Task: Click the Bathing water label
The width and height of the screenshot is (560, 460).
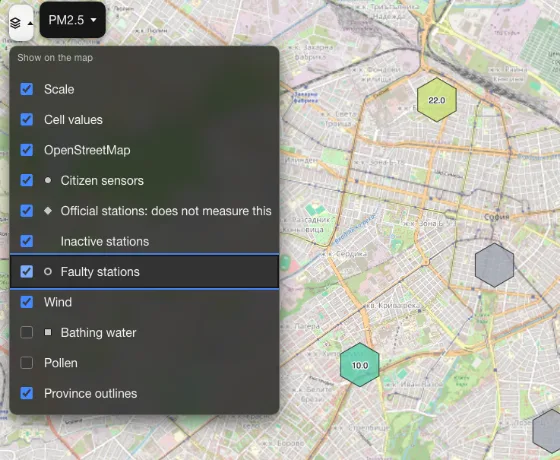Action: (x=98, y=333)
